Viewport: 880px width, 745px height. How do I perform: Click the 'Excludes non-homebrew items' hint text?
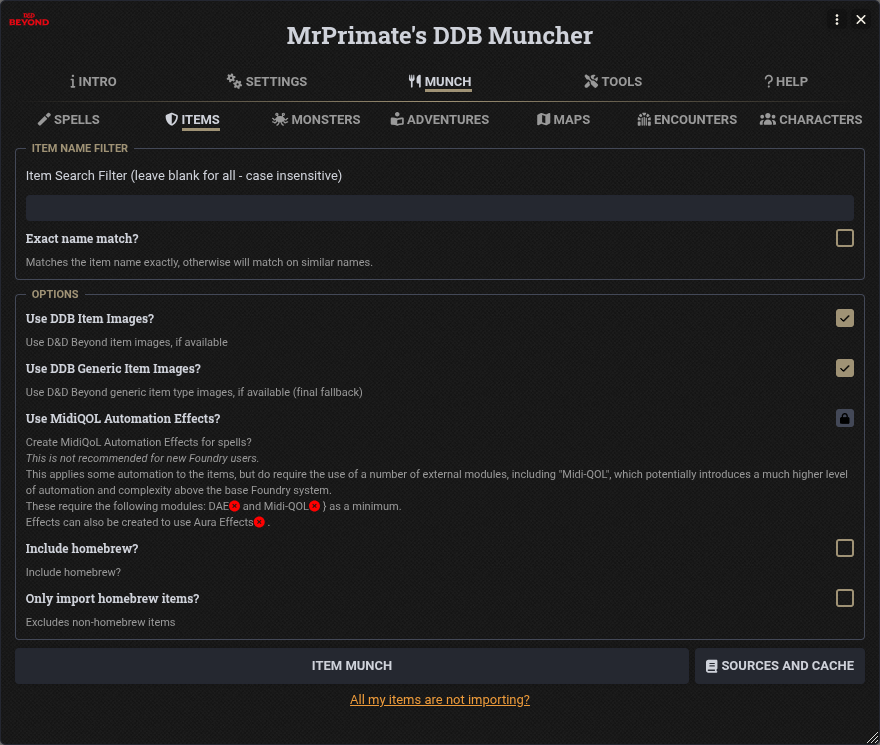(x=100, y=622)
